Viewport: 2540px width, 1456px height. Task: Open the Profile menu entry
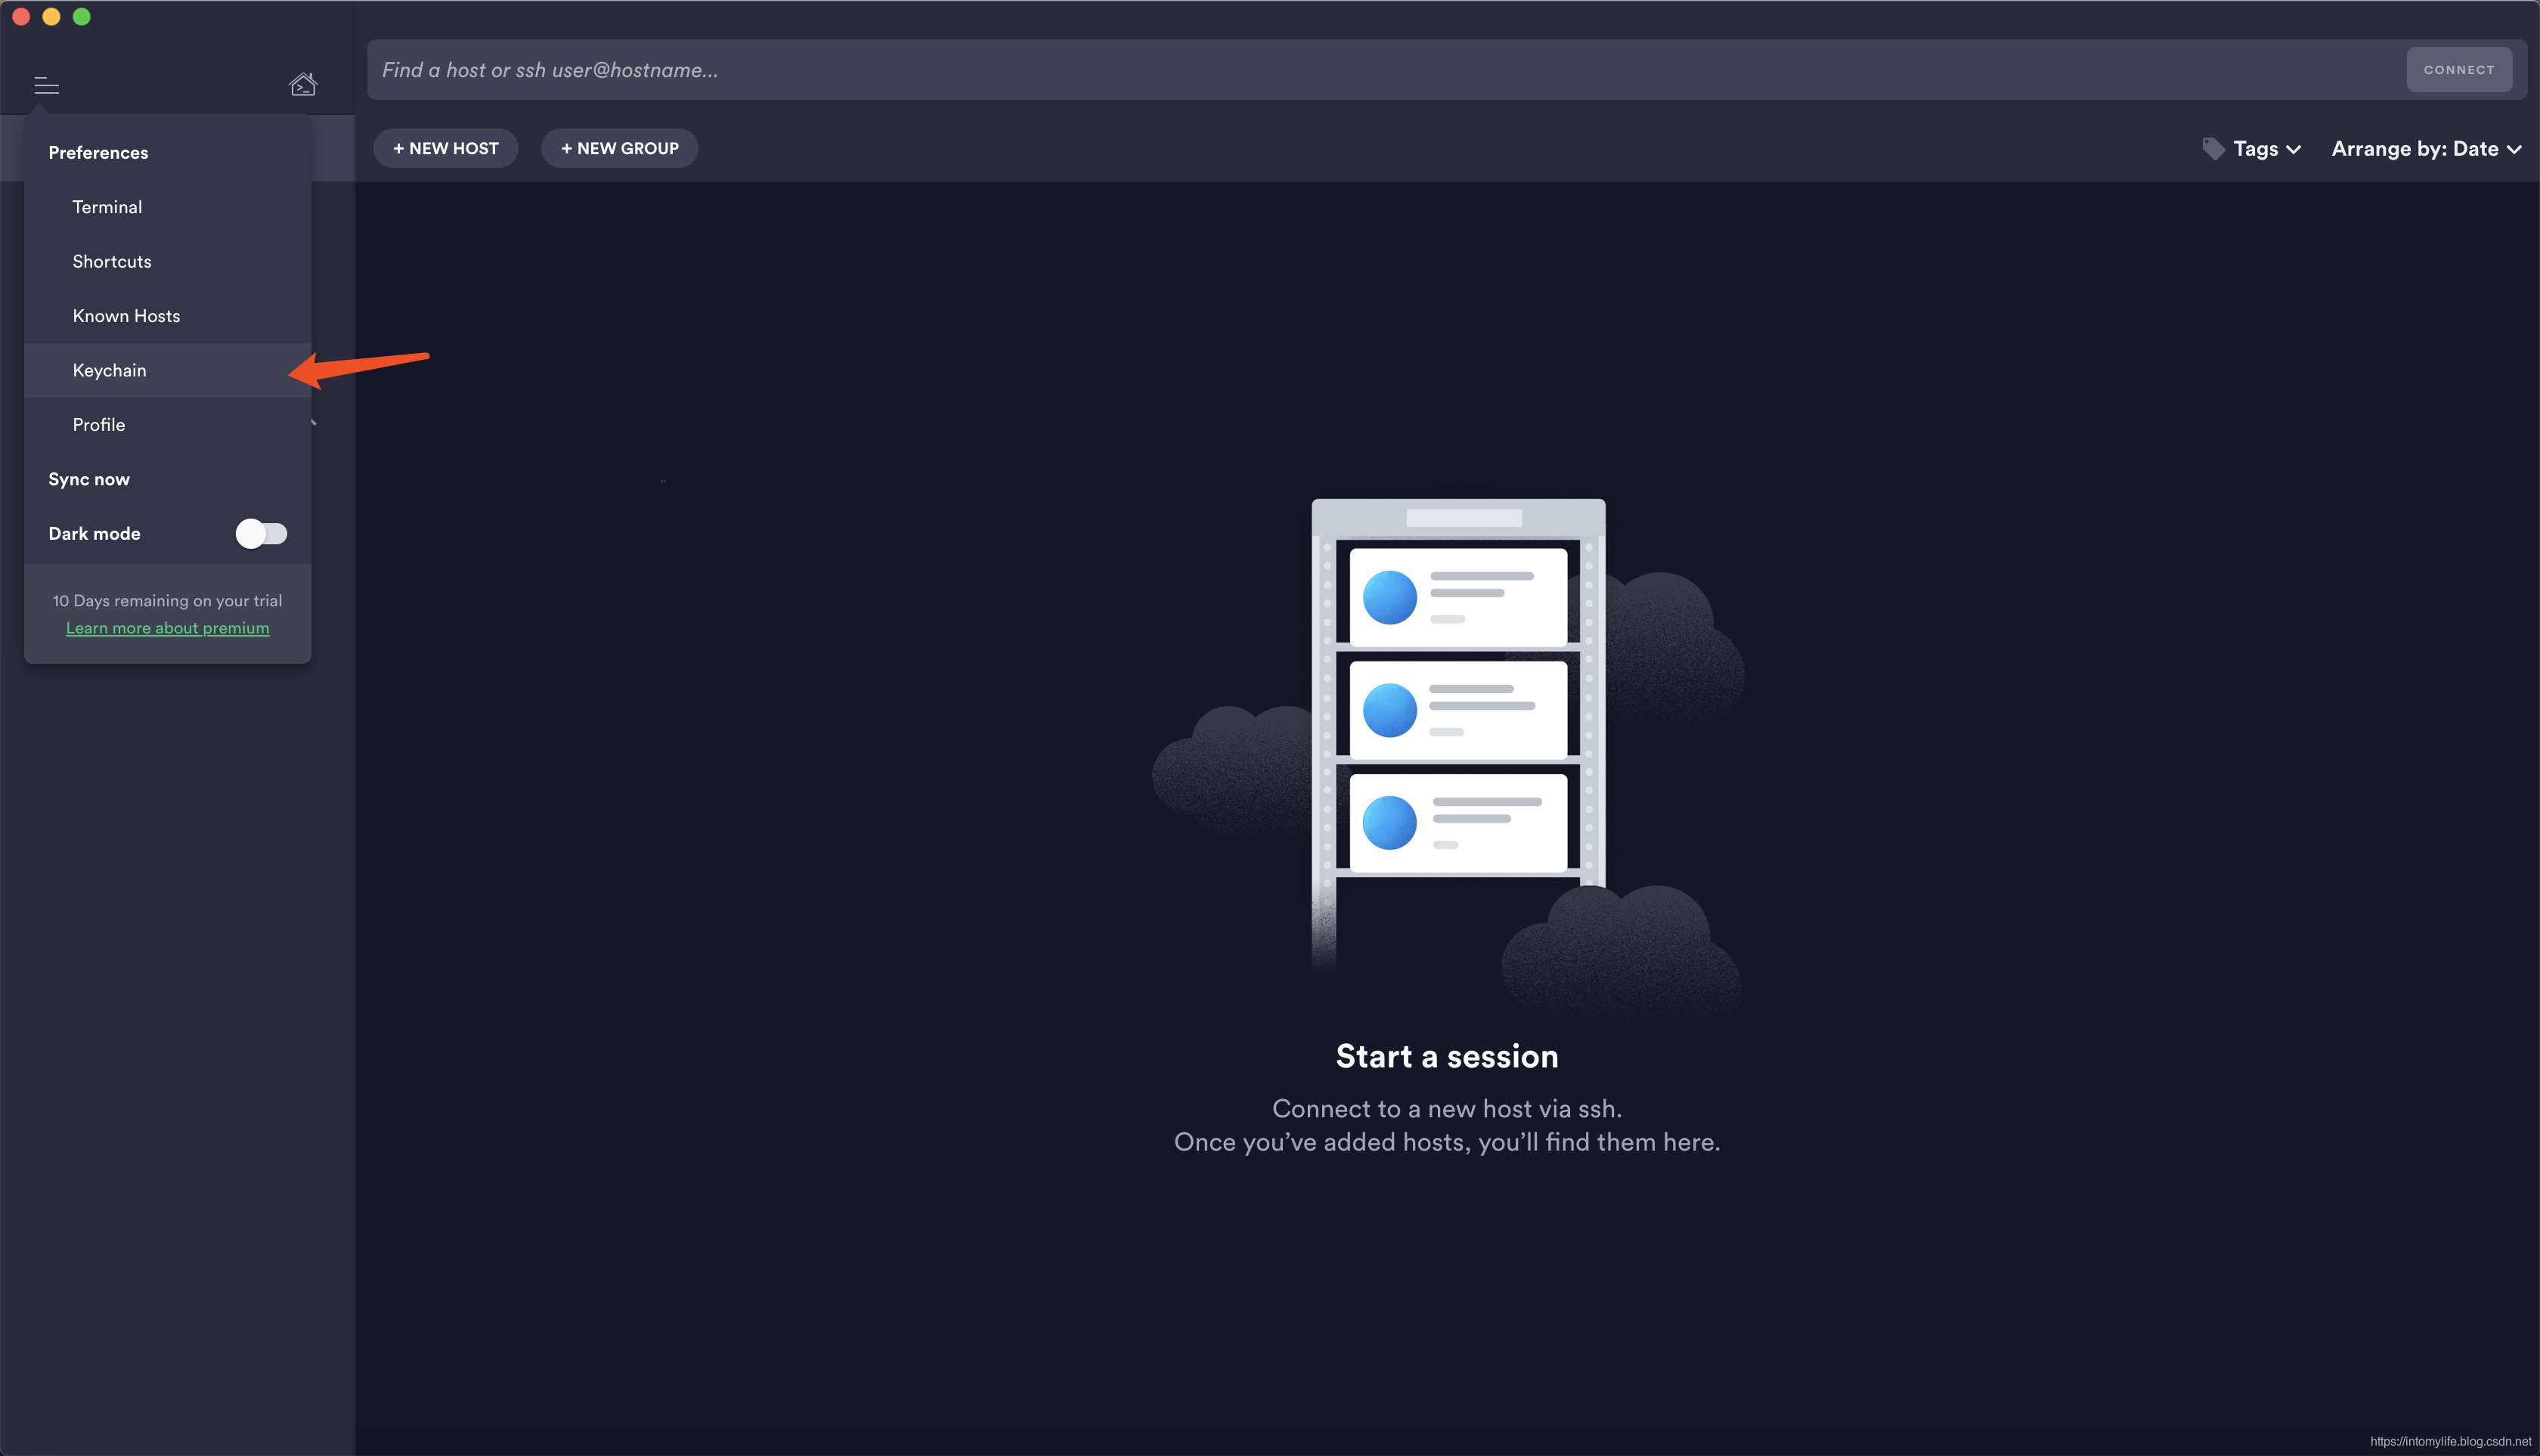click(99, 425)
